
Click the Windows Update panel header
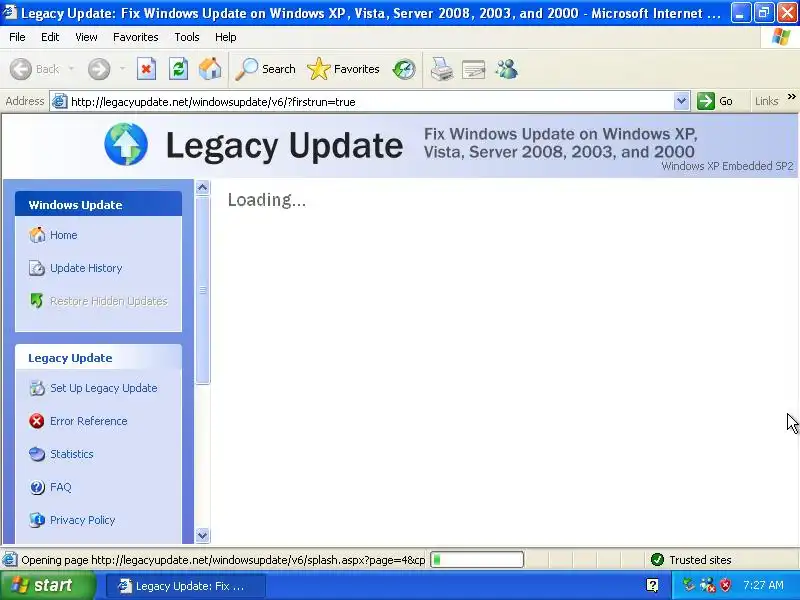pos(98,204)
